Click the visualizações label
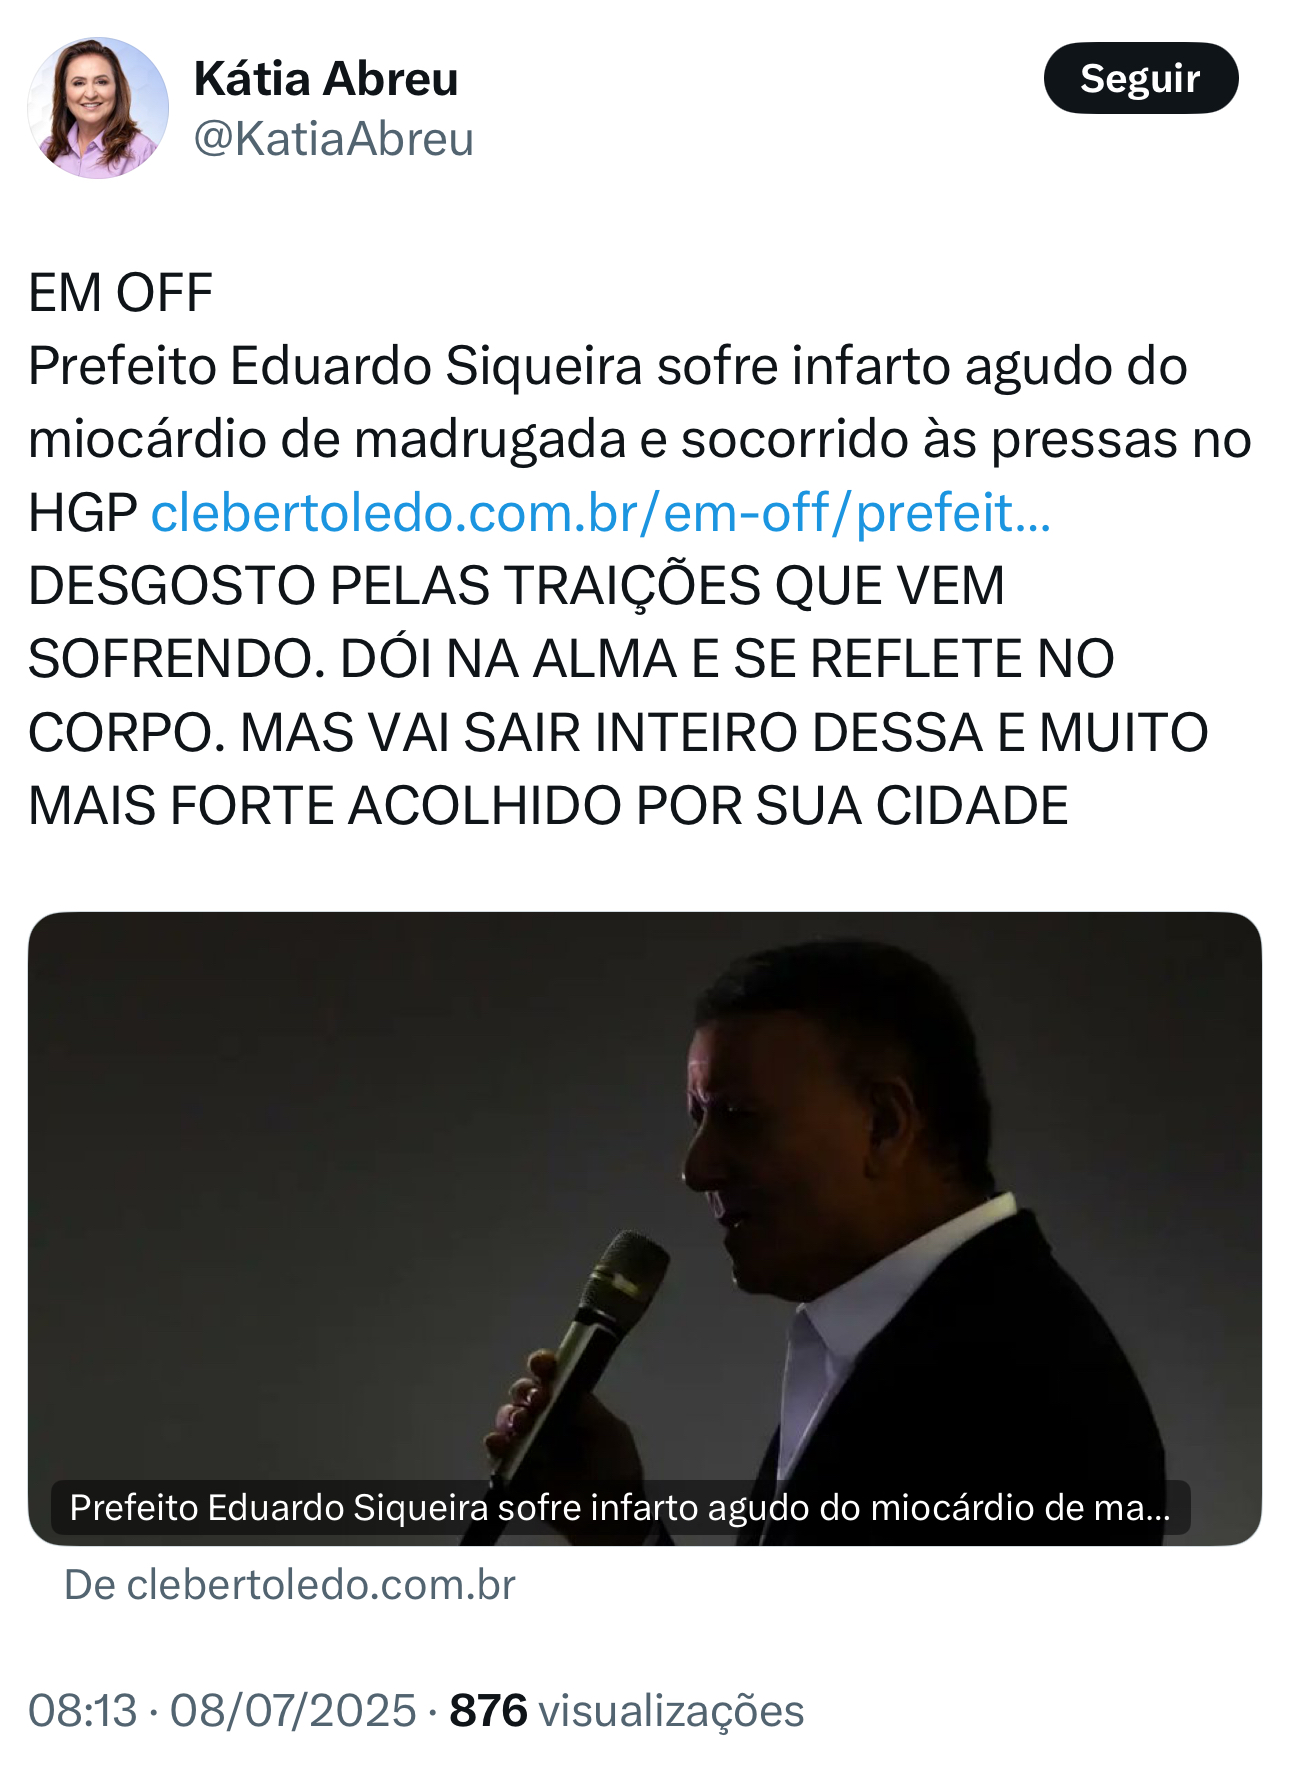Image resolution: width=1290 pixels, height=1773 pixels. (x=671, y=1710)
